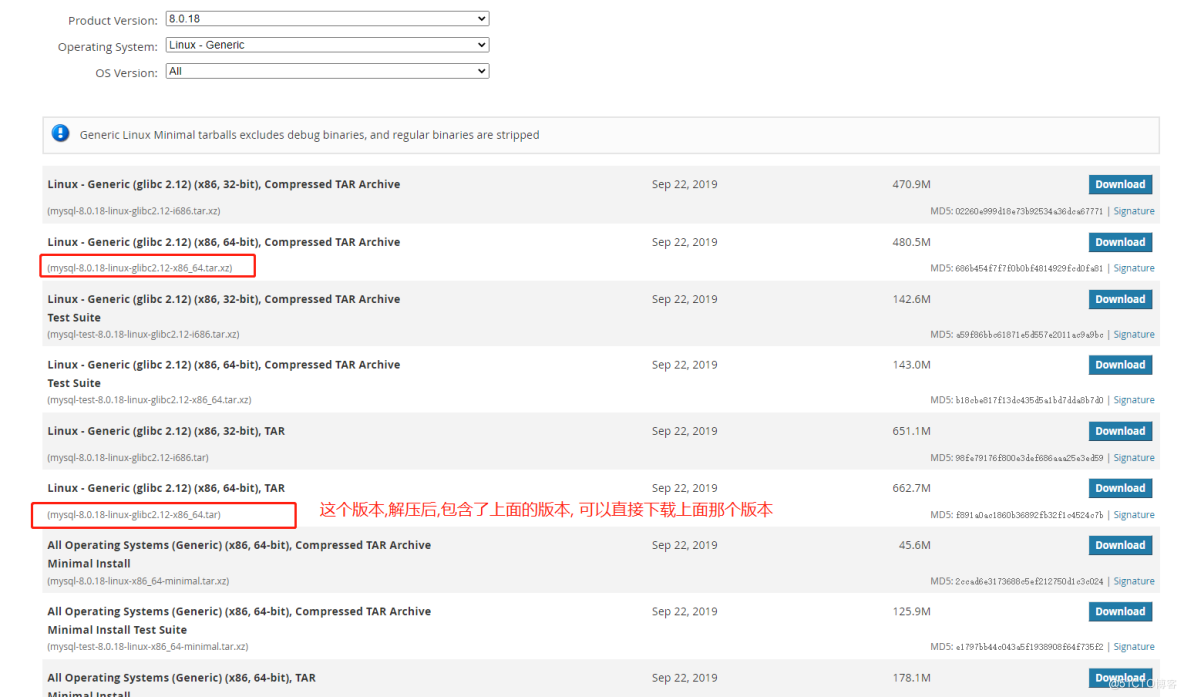Download the Minimal Install archive (45.6M)
This screenshot has width=1184, height=697.
pyautogui.click(x=1120, y=545)
